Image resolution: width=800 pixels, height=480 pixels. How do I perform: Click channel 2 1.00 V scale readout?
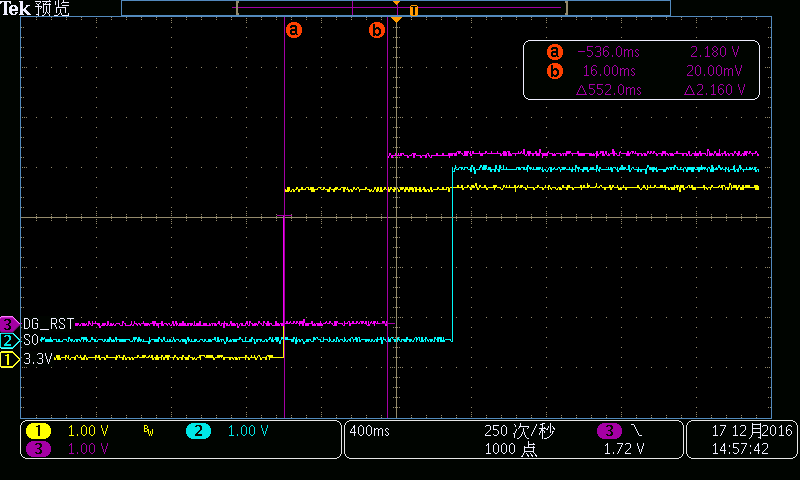click(247, 431)
